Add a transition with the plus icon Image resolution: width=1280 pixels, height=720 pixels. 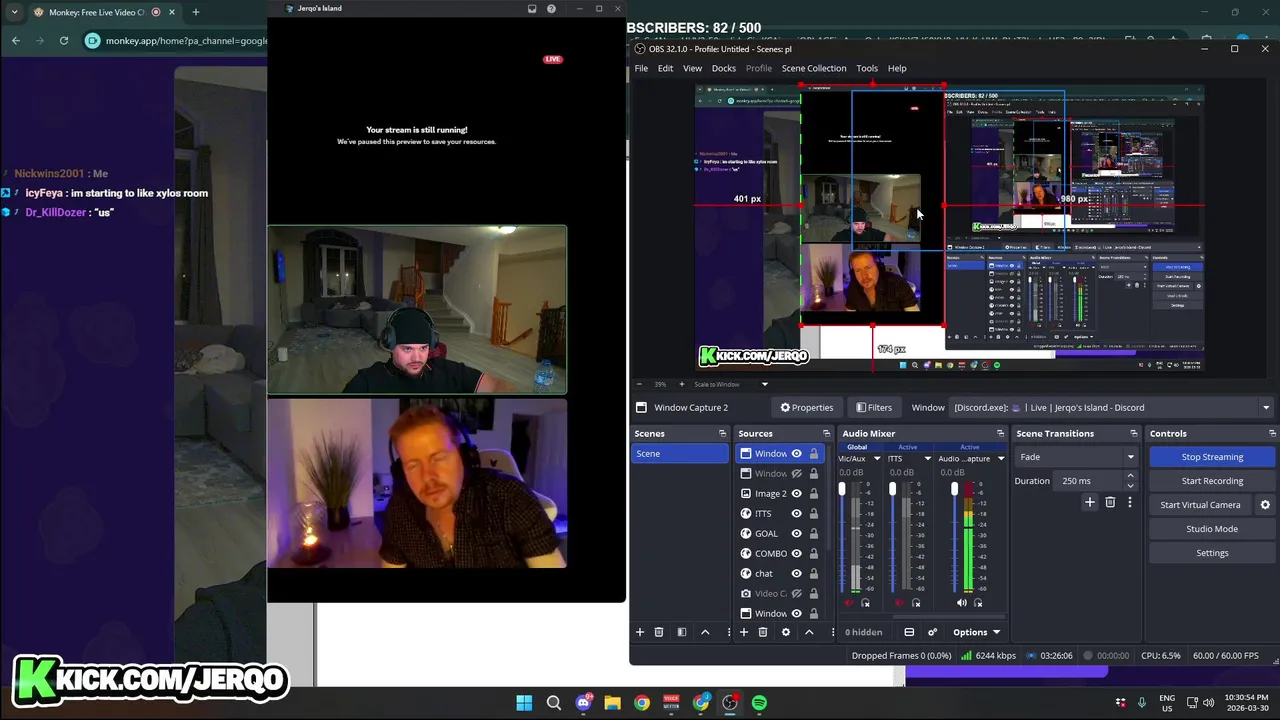tap(1090, 502)
